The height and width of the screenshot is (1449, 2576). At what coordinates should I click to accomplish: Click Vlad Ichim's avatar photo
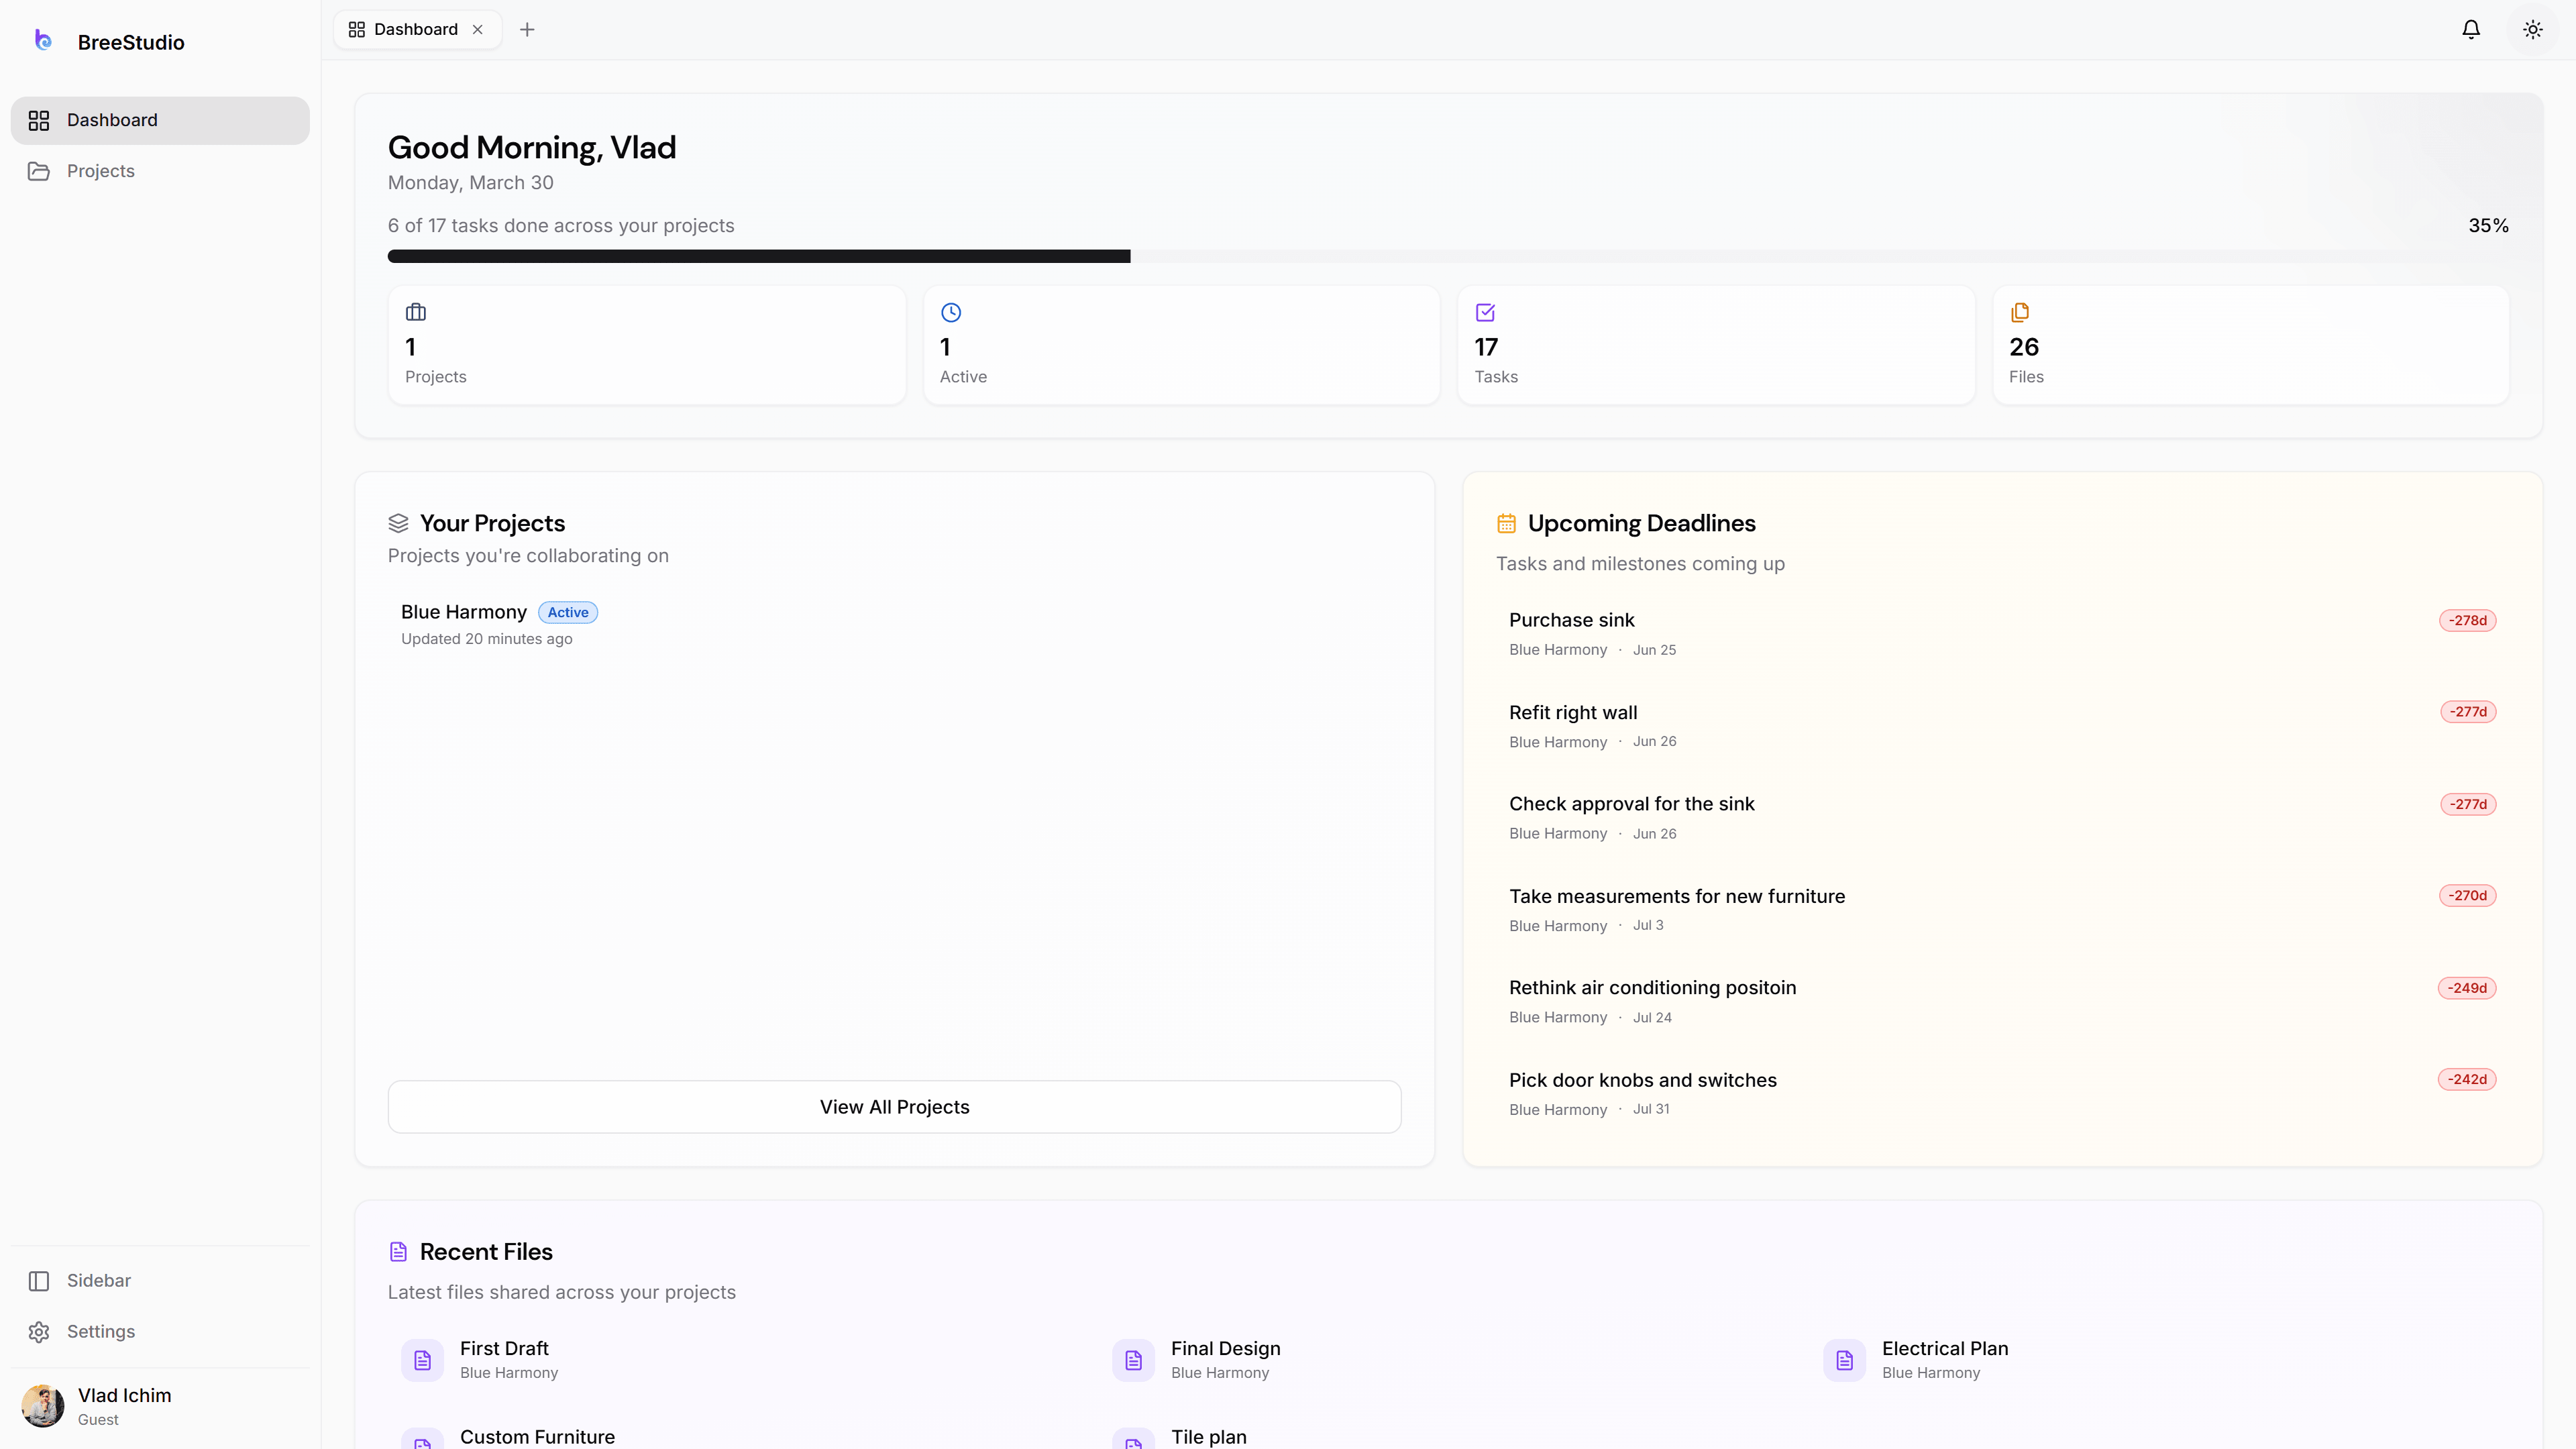point(43,1406)
